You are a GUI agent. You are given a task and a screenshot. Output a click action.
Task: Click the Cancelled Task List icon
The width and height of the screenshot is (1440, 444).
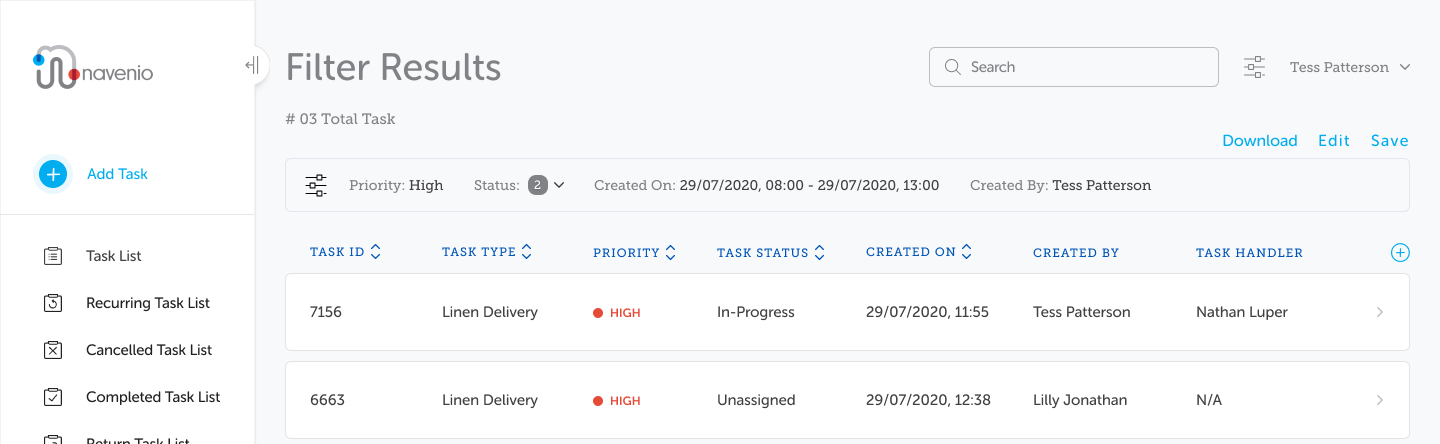pos(54,350)
